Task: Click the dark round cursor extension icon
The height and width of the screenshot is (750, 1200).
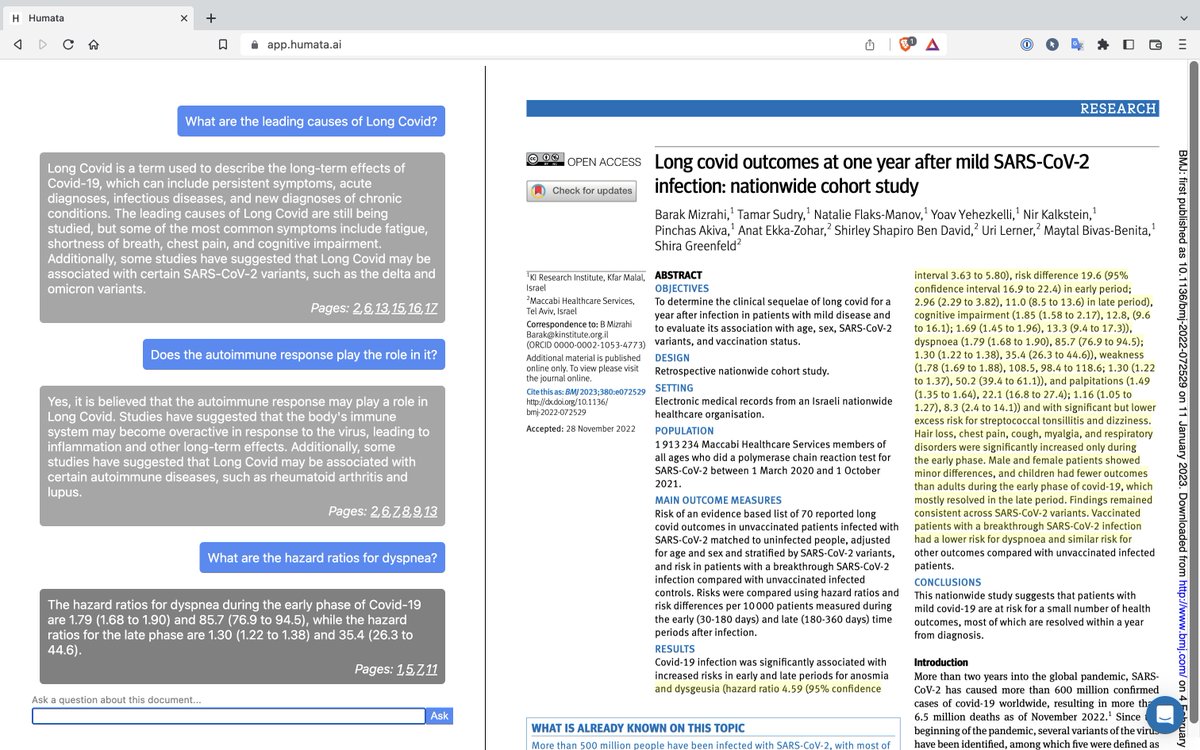Action: (x=1052, y=45)
